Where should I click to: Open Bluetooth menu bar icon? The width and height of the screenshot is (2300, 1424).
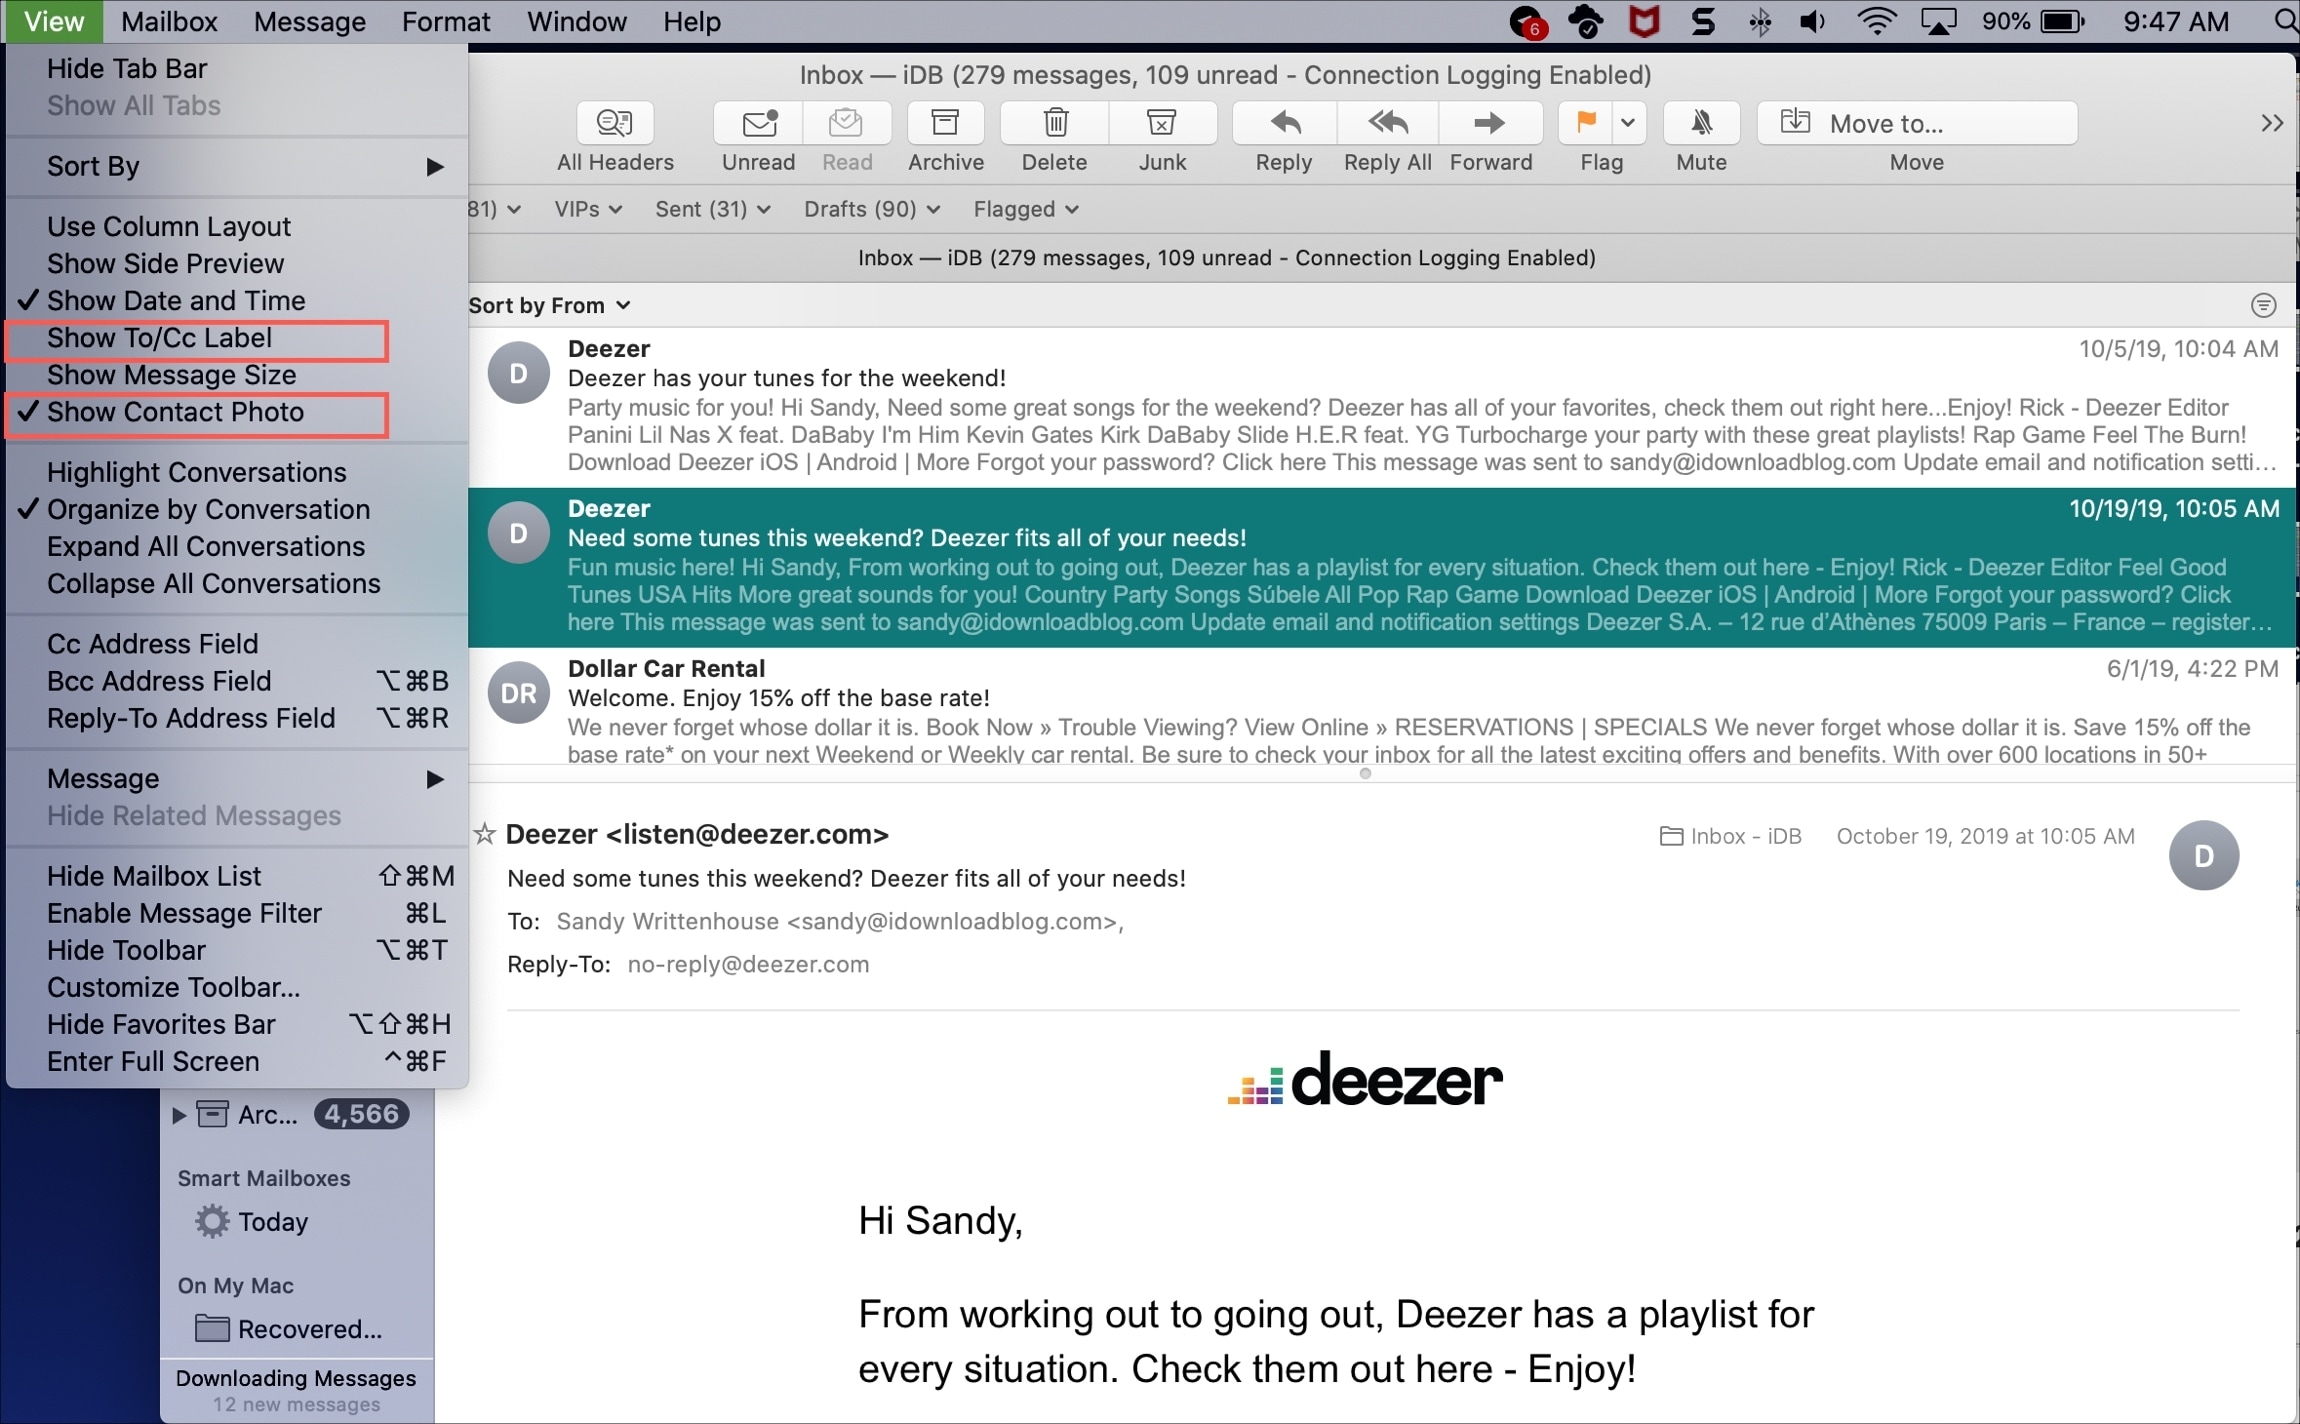pyautogui.click(x=1760, y=21)
